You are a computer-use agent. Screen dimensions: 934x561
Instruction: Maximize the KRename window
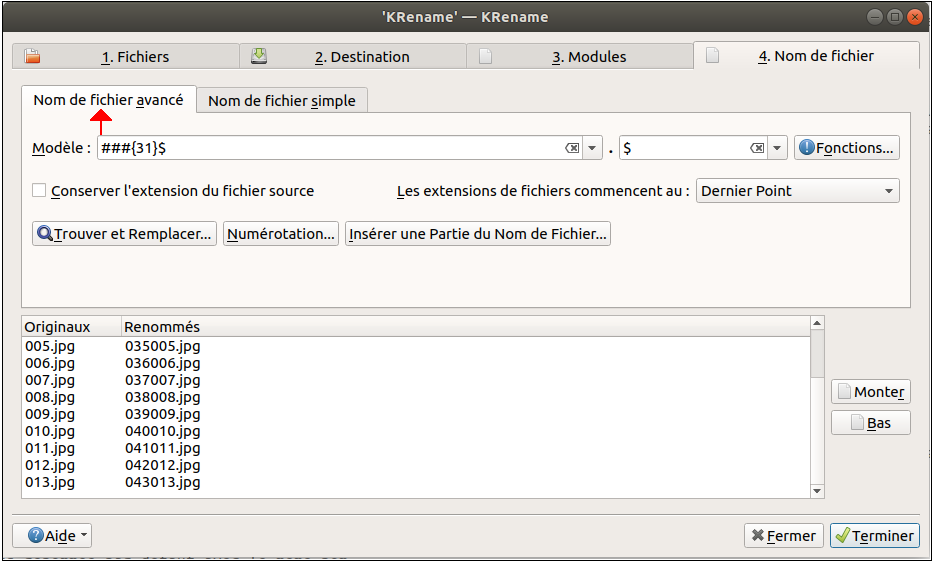tap(895, 17)
